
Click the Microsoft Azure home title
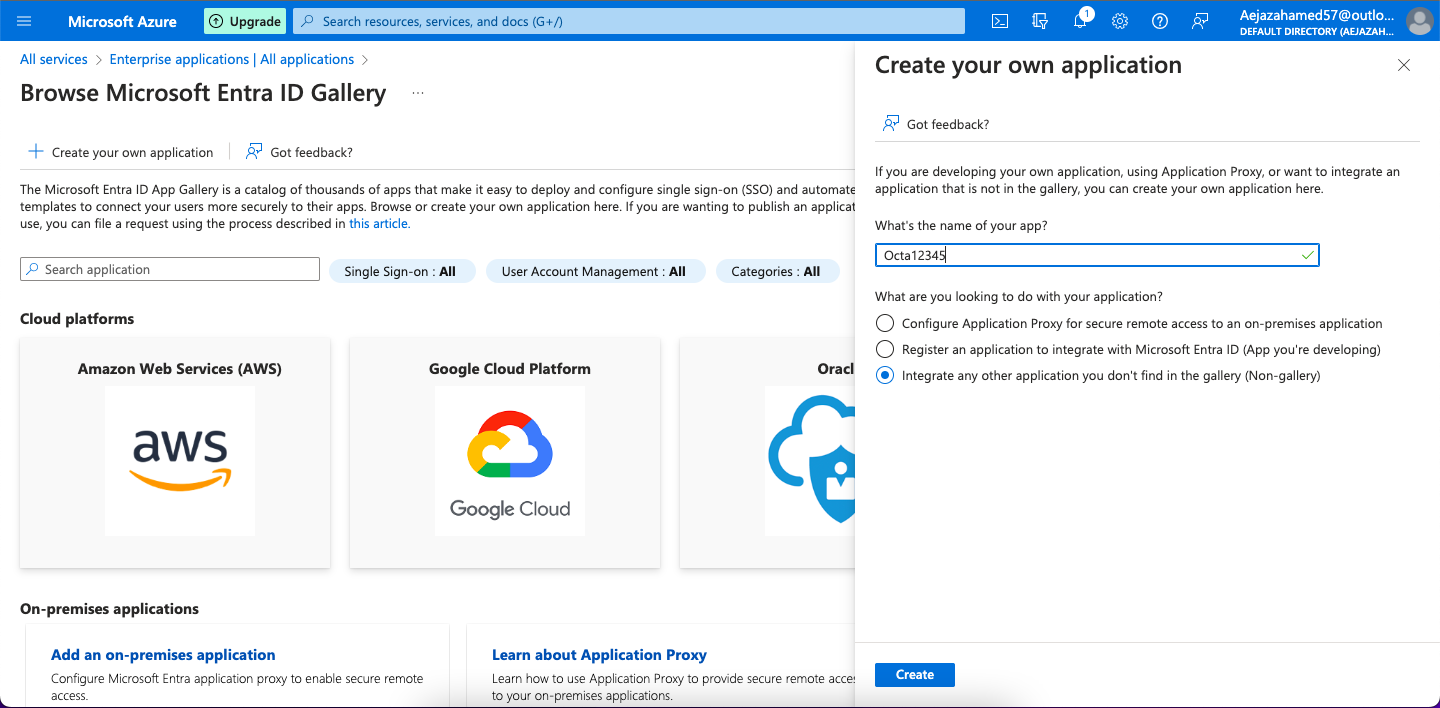tap(122, 21)
